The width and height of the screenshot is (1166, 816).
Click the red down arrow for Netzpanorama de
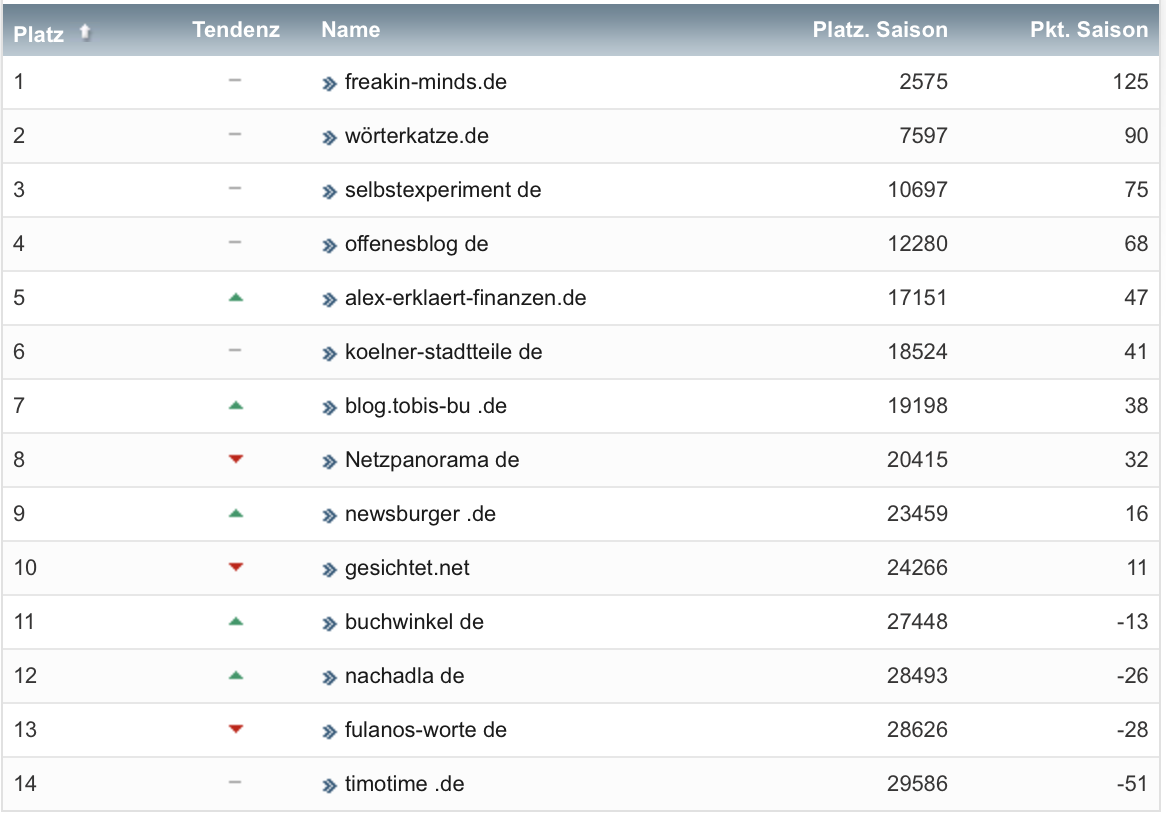click(236, 459)
